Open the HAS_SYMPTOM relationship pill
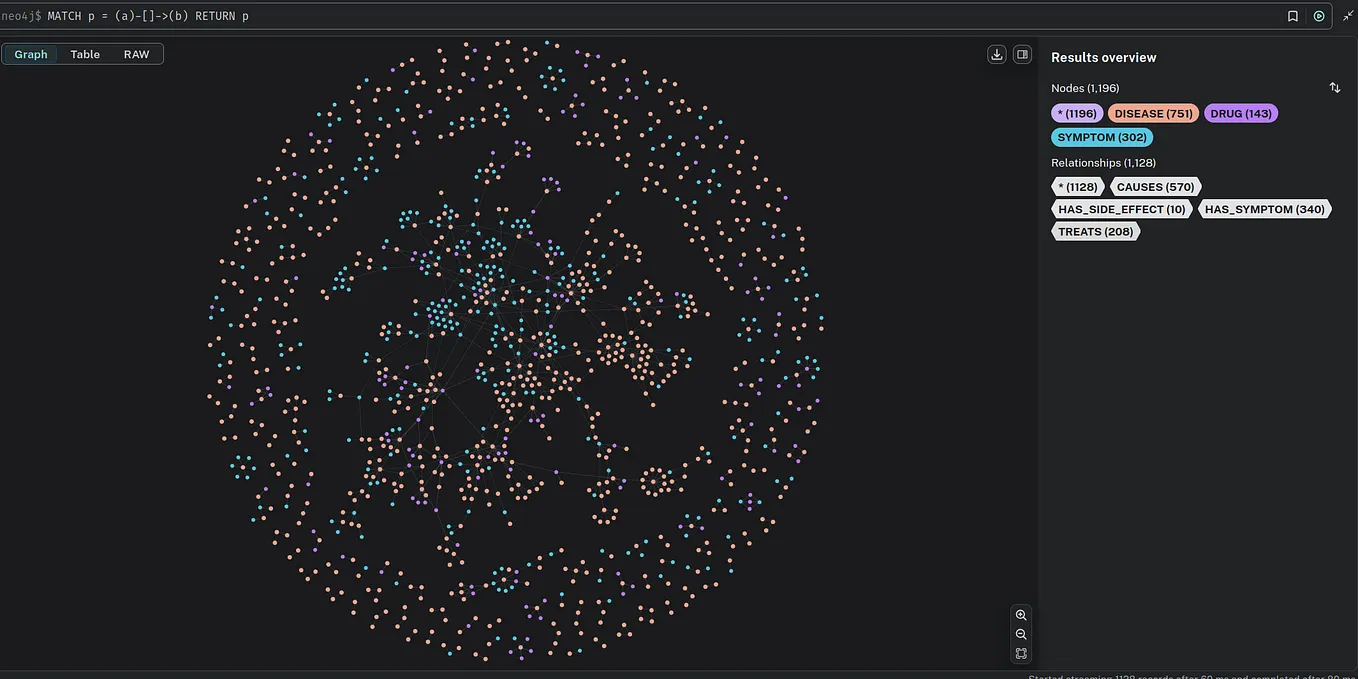 [x=1264, y=208]
